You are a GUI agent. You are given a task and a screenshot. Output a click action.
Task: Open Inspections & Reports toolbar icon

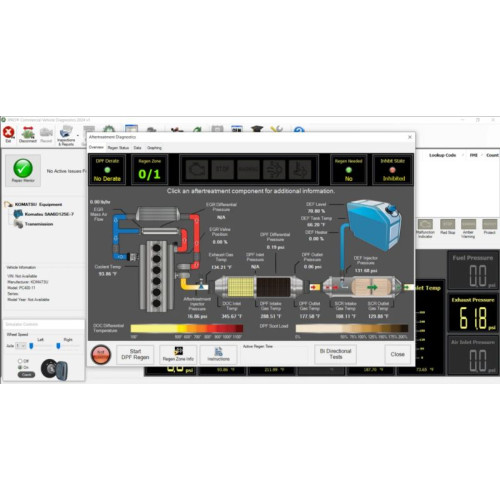click(x=66, y=135)
